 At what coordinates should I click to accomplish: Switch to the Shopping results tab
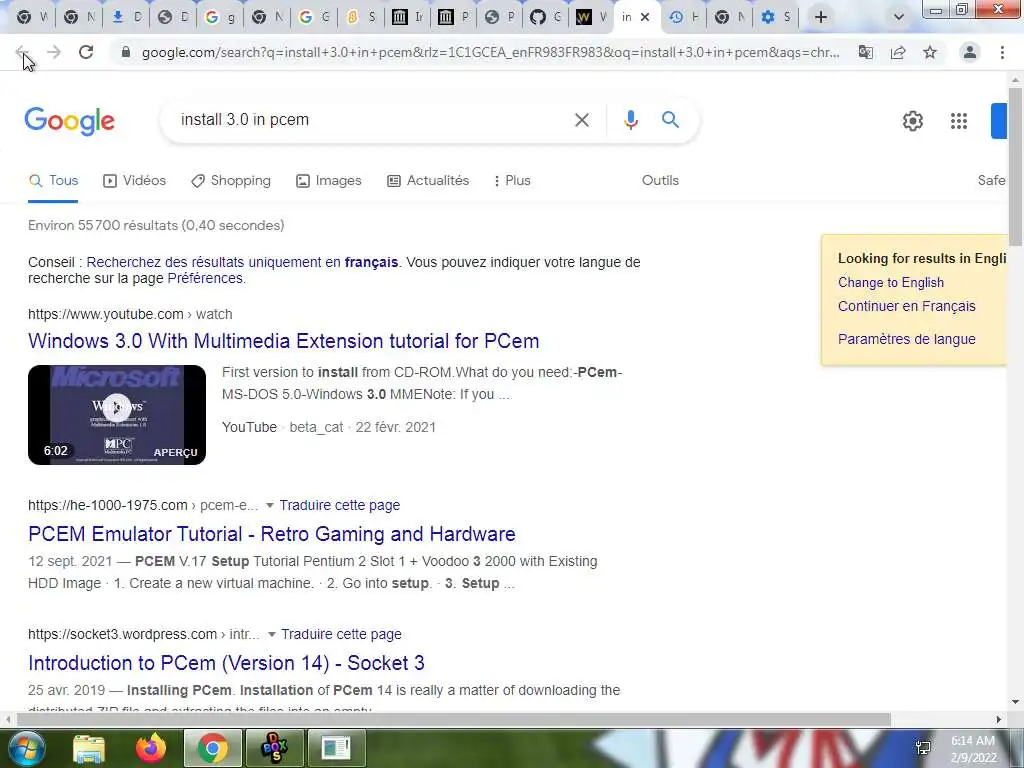click(x=231, y=181)
